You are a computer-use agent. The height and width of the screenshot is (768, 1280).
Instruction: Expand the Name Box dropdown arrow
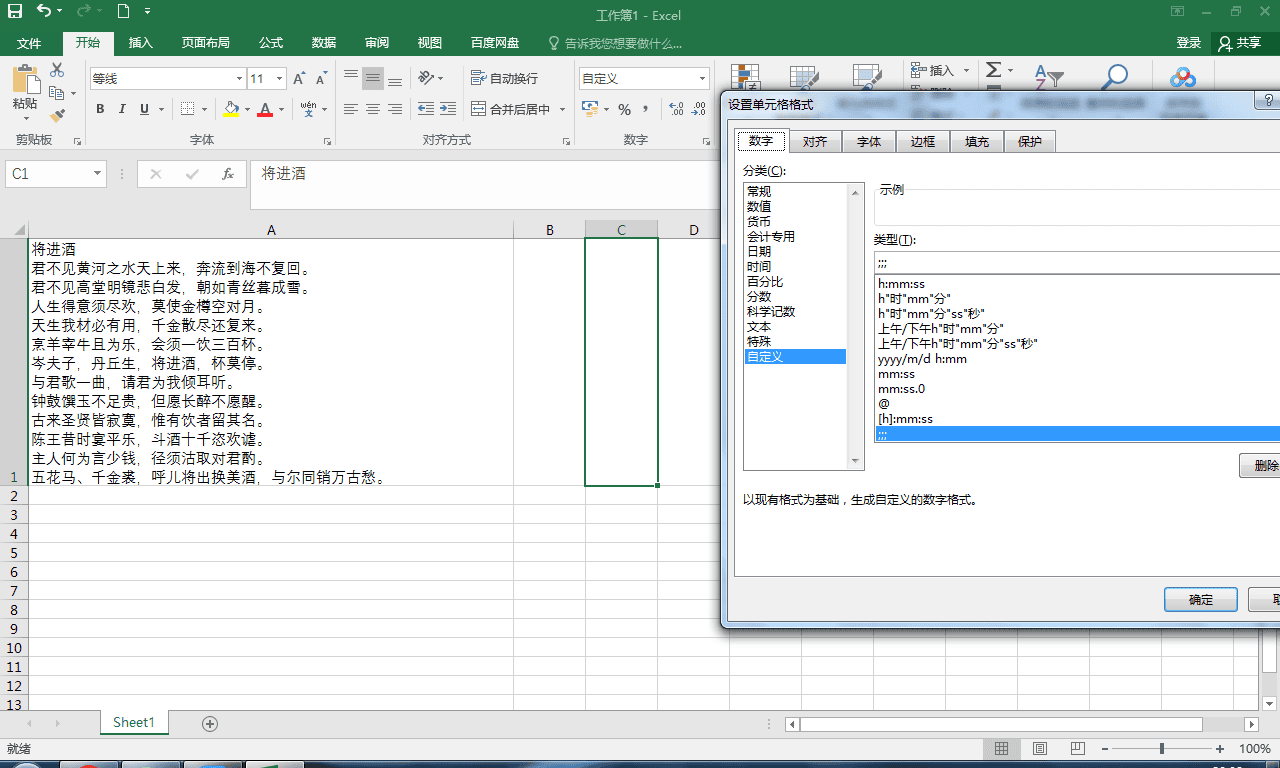pyautogui.click(x=97, y=174)
